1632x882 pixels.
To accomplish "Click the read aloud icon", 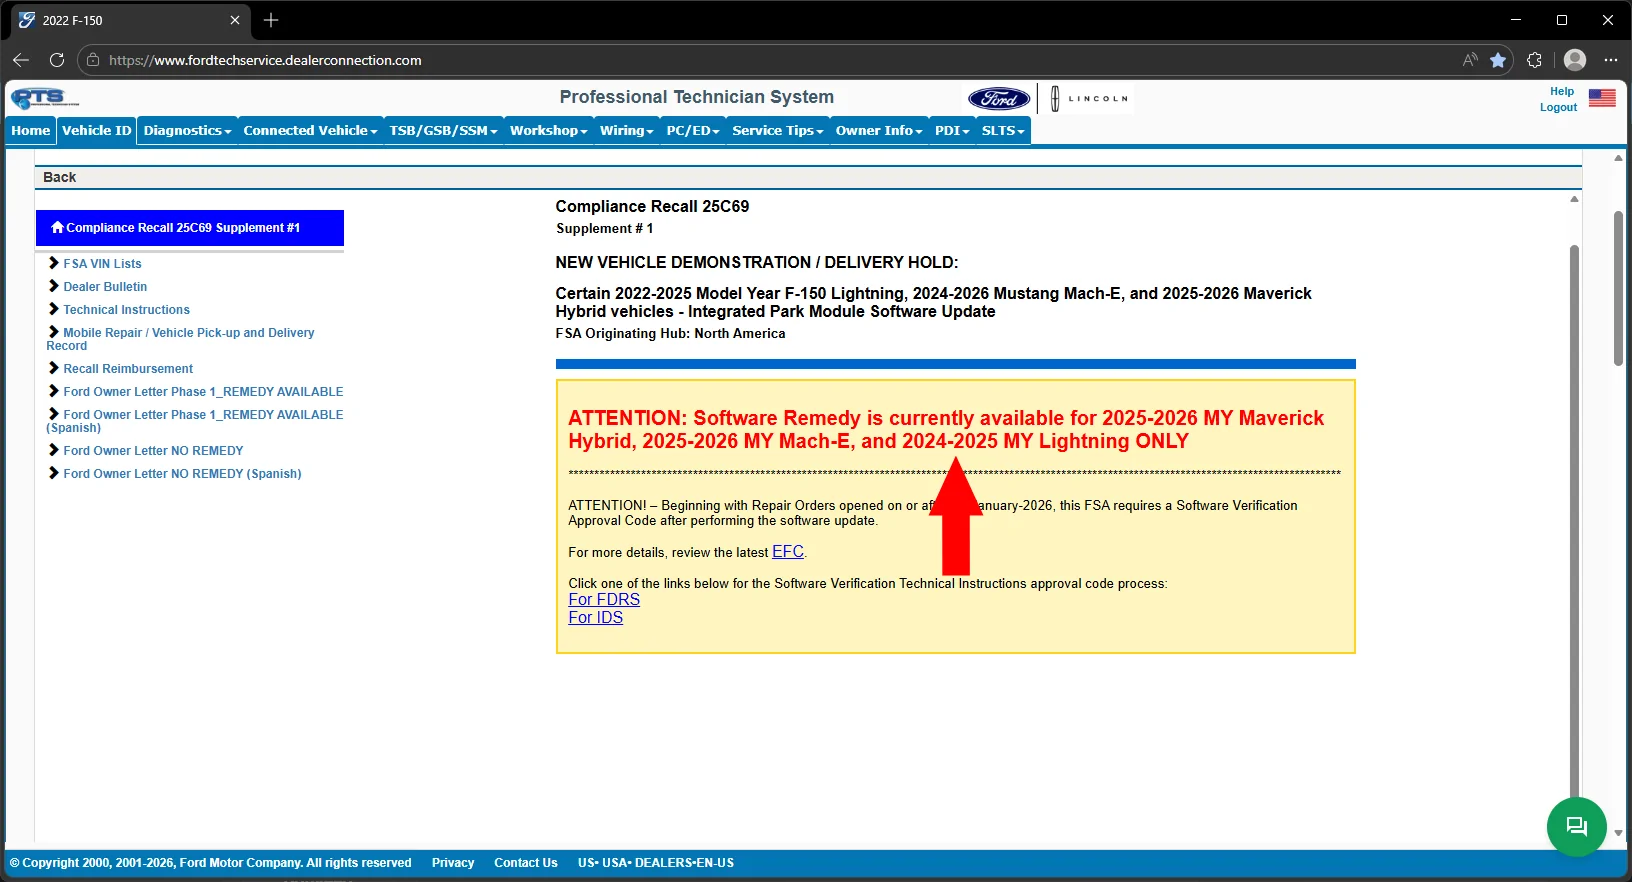I will tap(1470, 60).
